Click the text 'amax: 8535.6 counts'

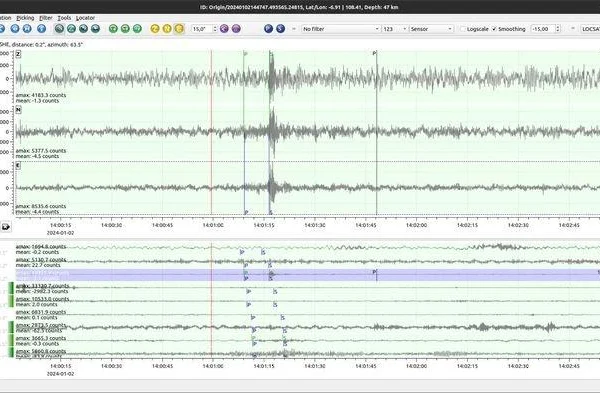pyautogui.click(x=41, y=206)
